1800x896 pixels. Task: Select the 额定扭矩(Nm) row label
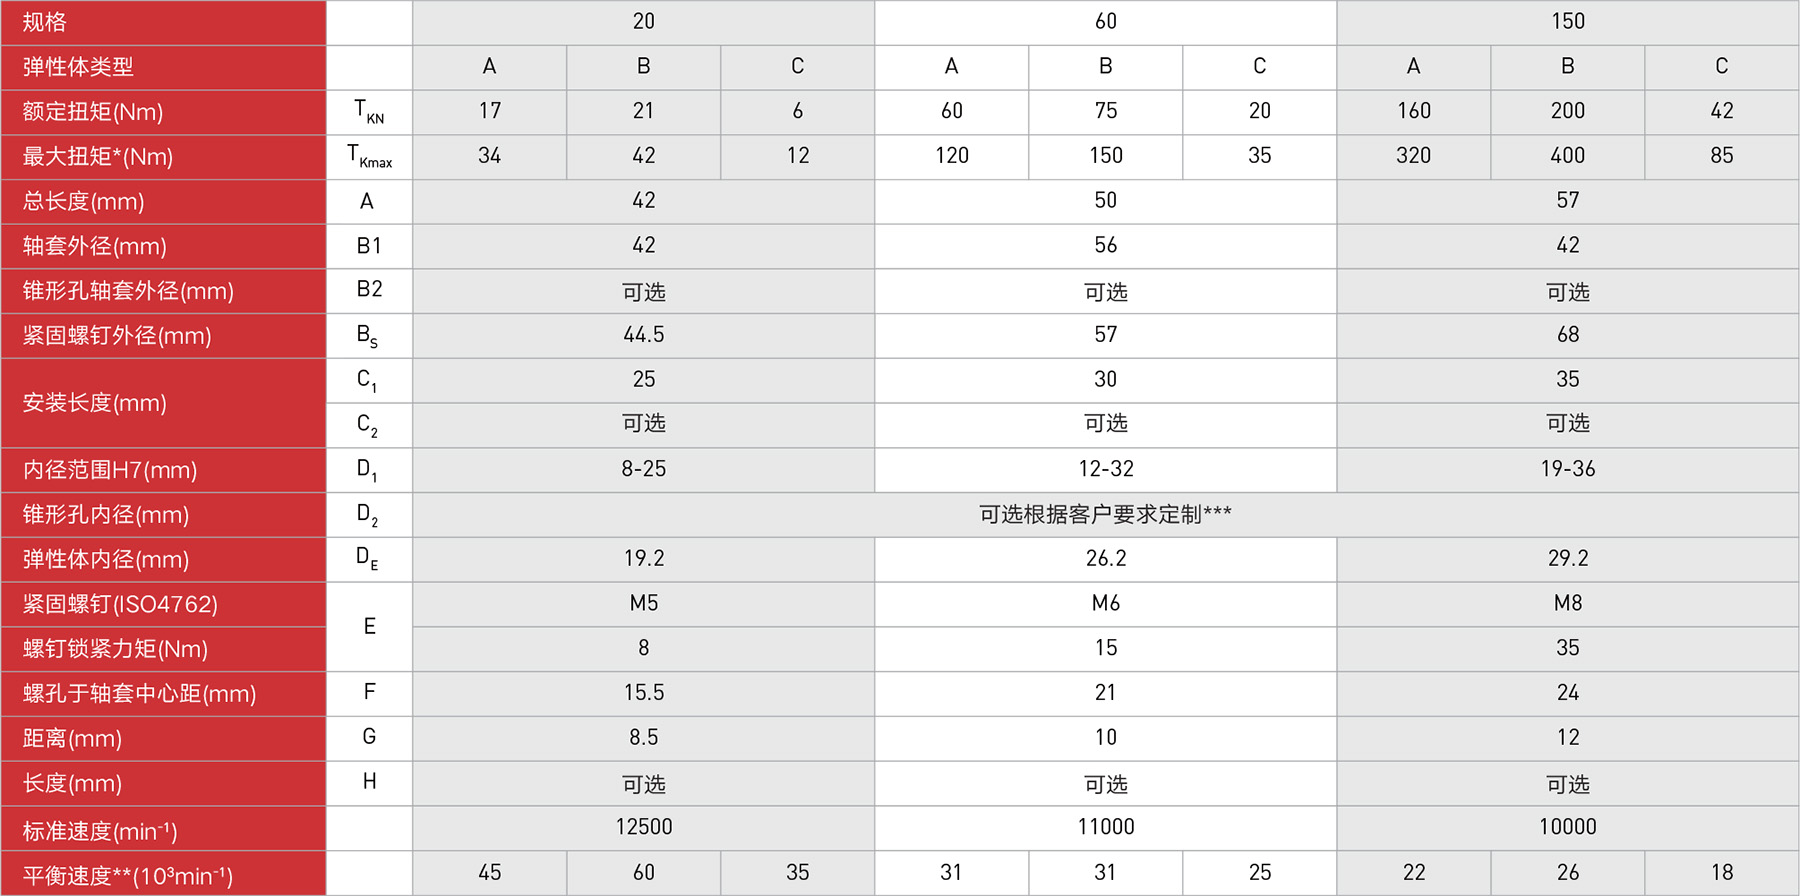click(163, 112)
